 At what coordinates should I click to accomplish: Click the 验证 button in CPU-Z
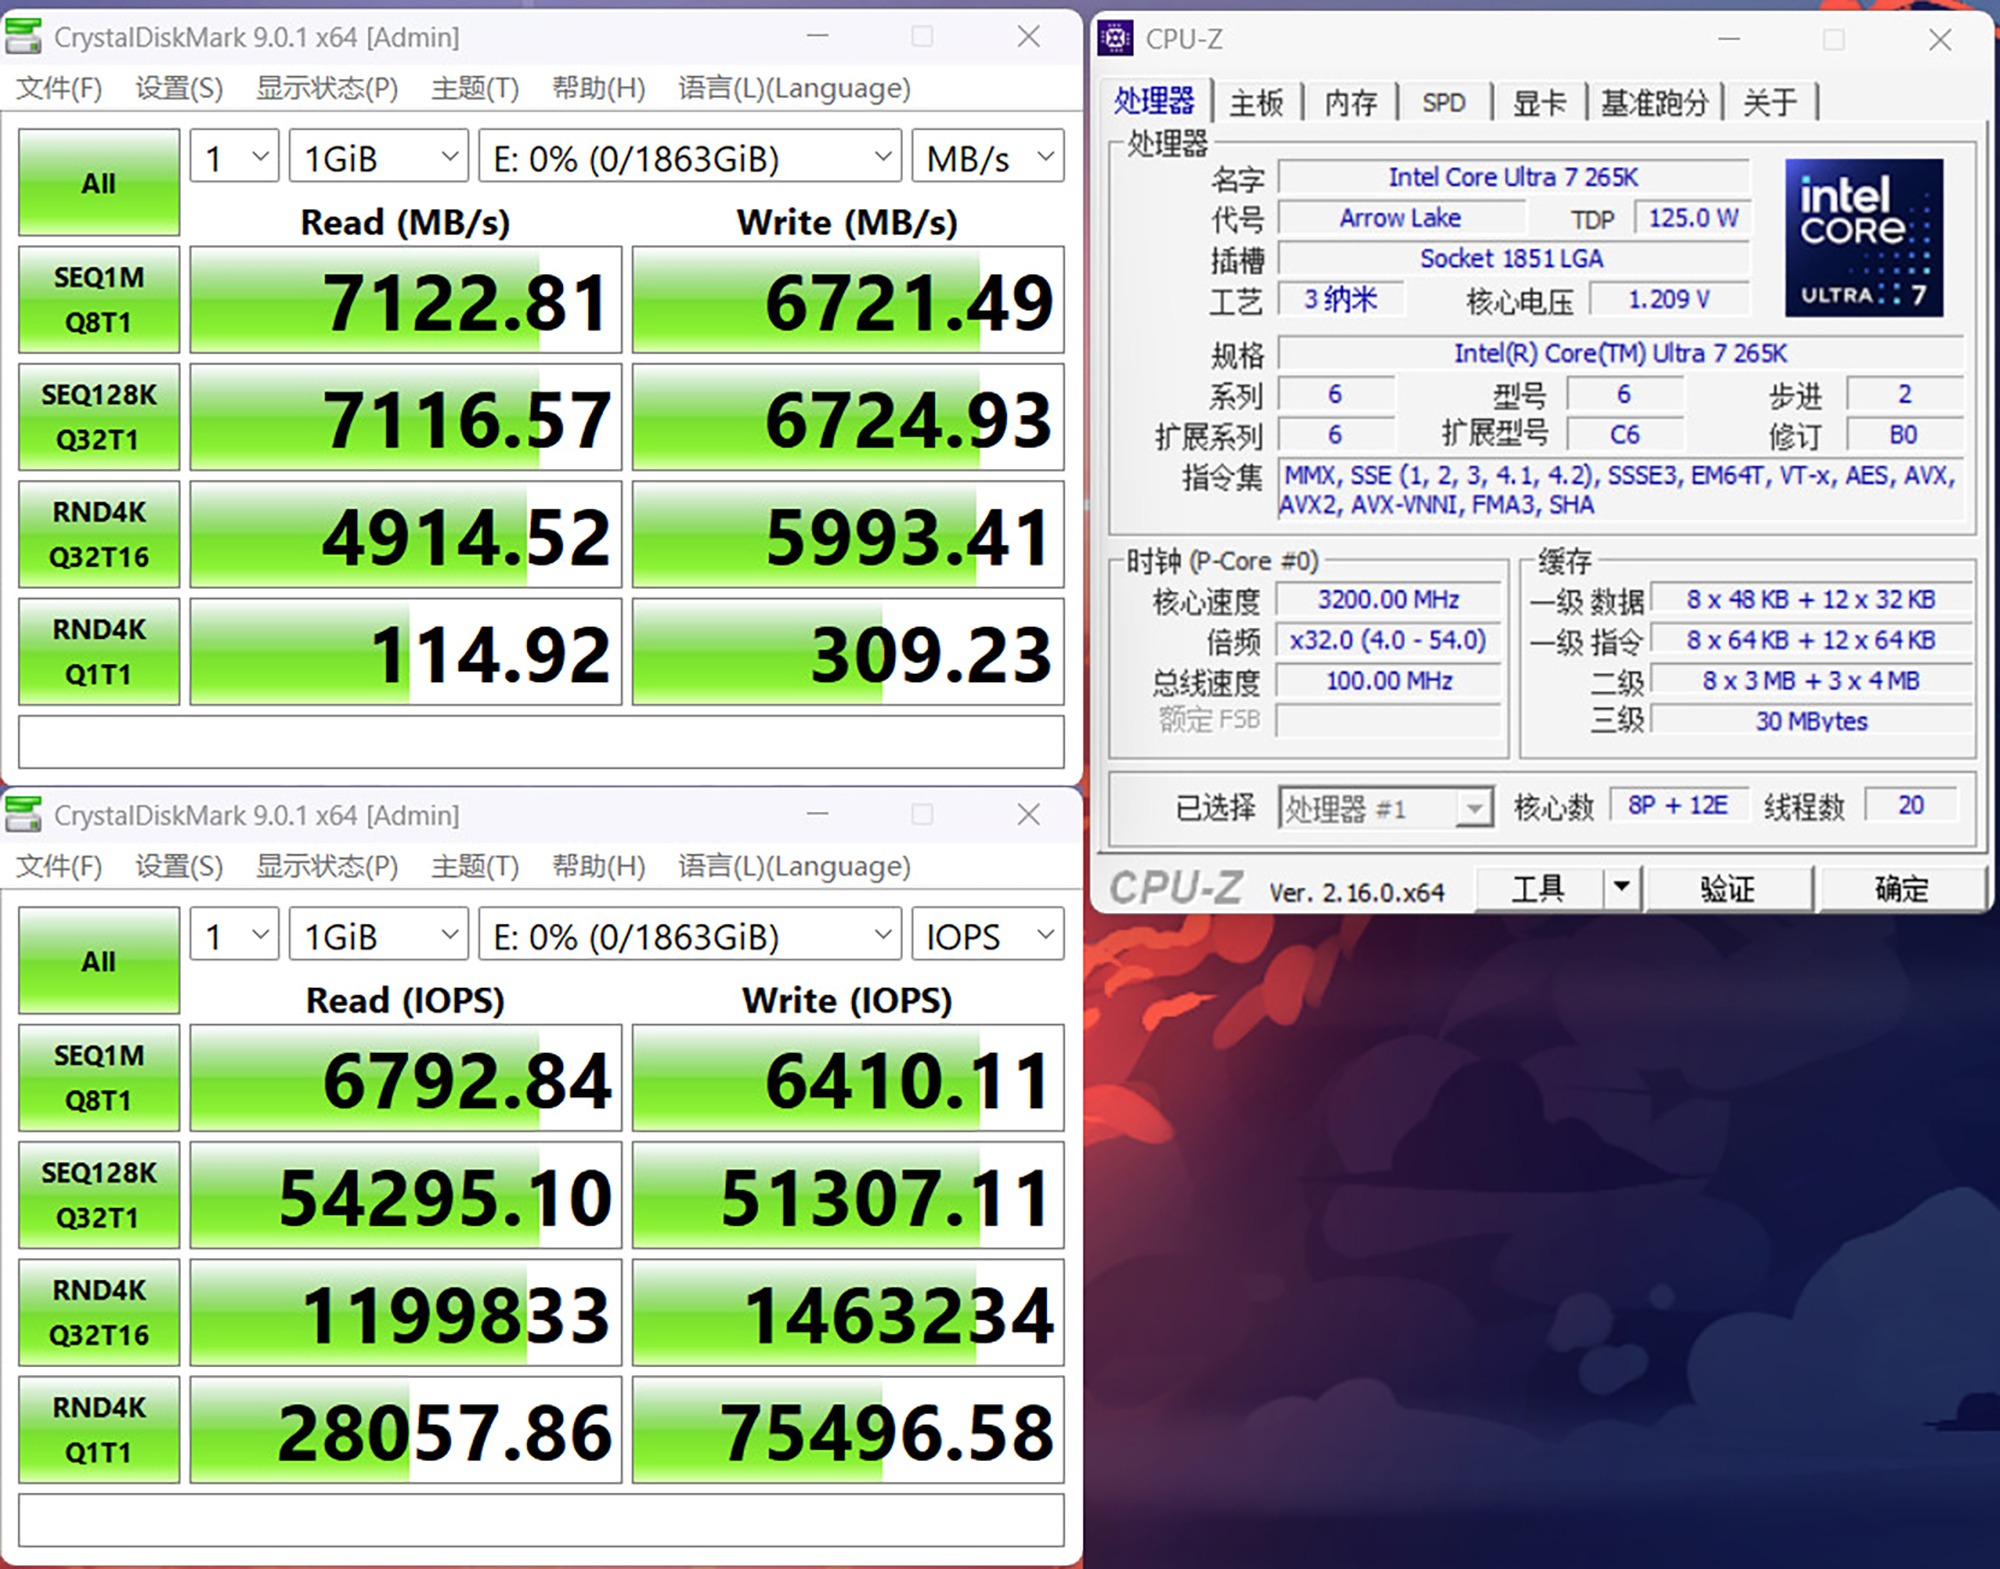click(1728, 888)
